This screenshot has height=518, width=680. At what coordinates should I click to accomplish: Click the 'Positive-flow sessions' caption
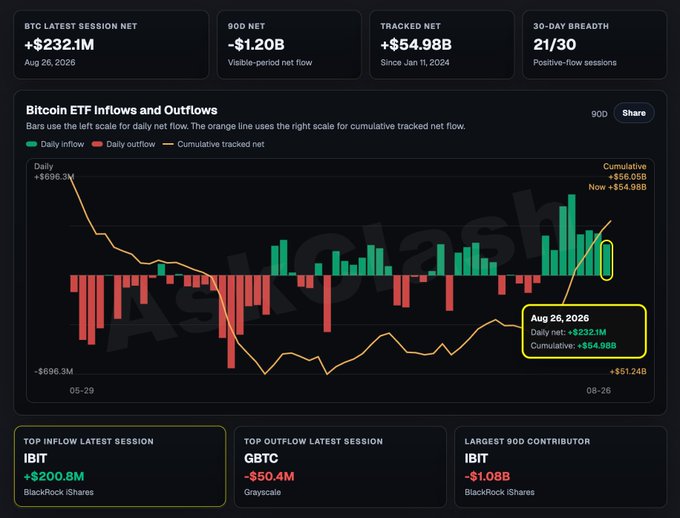[x=575, y=62]
